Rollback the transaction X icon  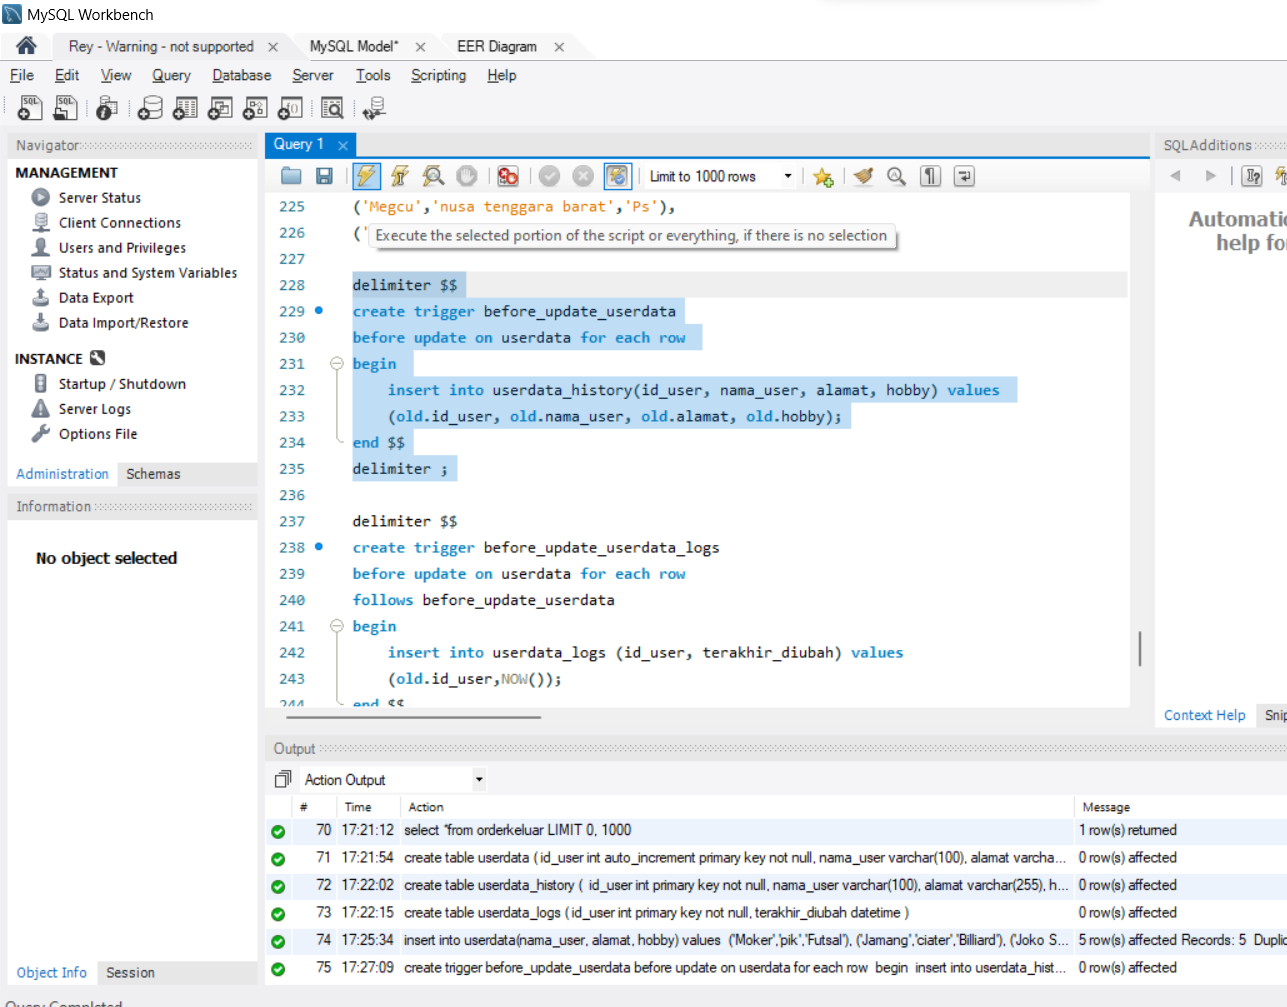(583, 176)
